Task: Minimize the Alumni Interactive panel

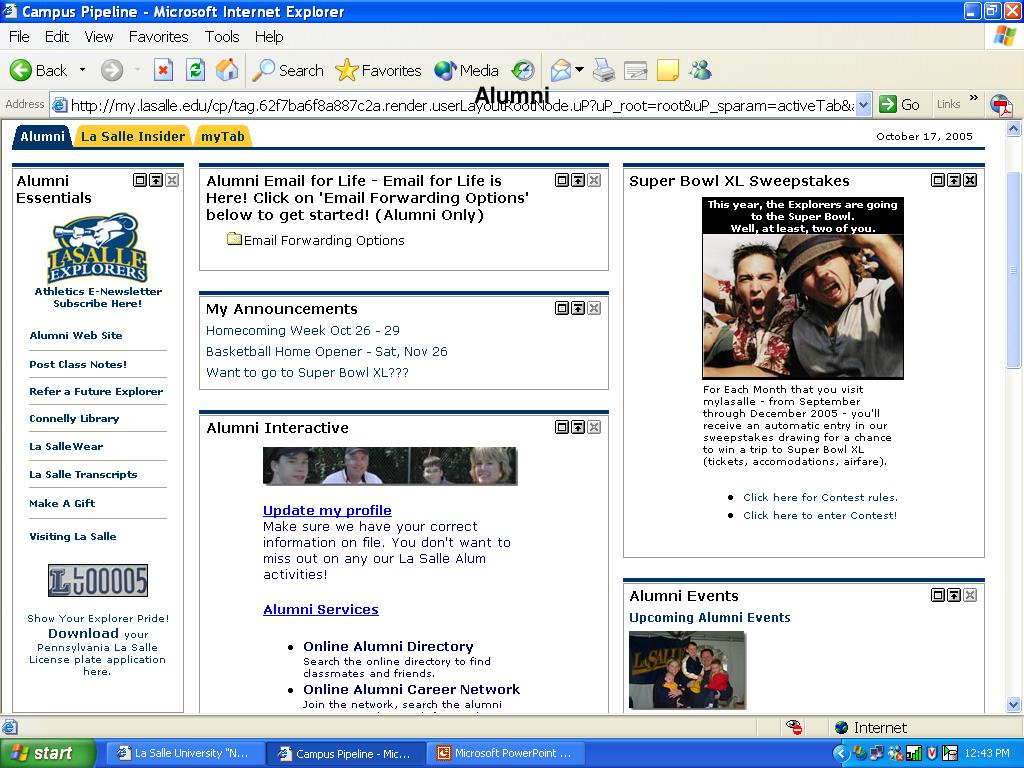Action: point(578,427)
